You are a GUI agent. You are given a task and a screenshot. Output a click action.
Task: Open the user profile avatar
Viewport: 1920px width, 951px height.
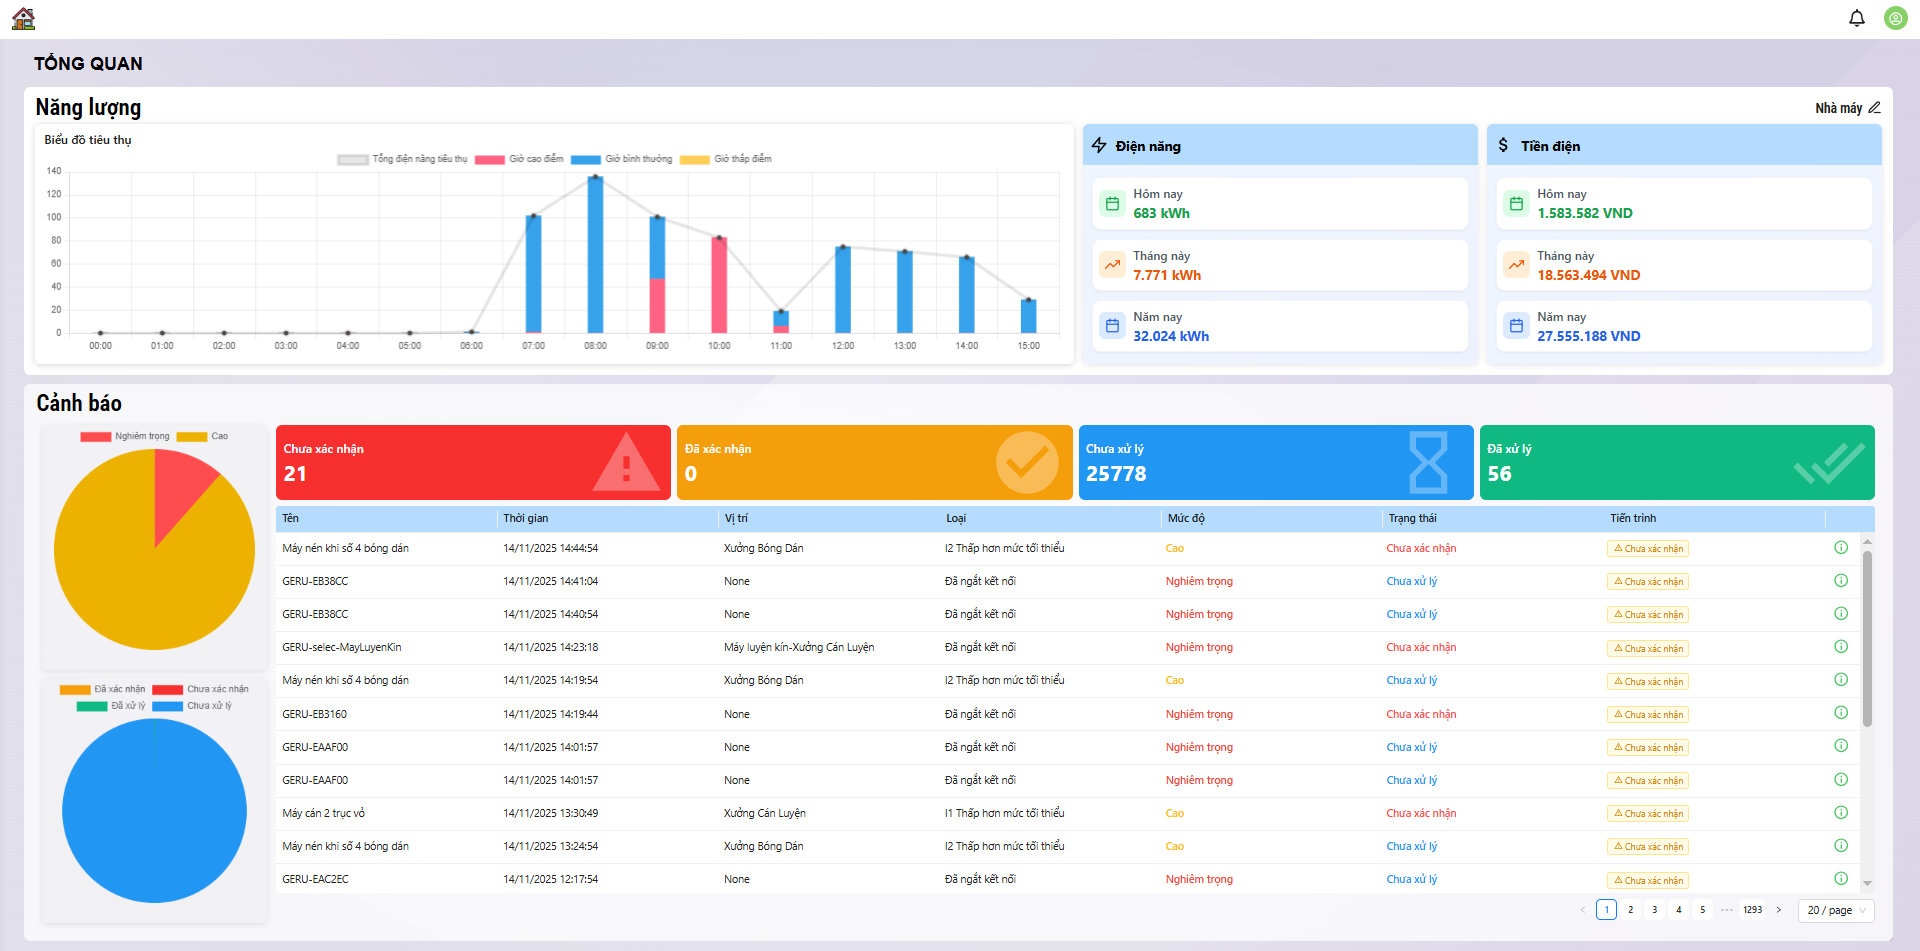1895,18
